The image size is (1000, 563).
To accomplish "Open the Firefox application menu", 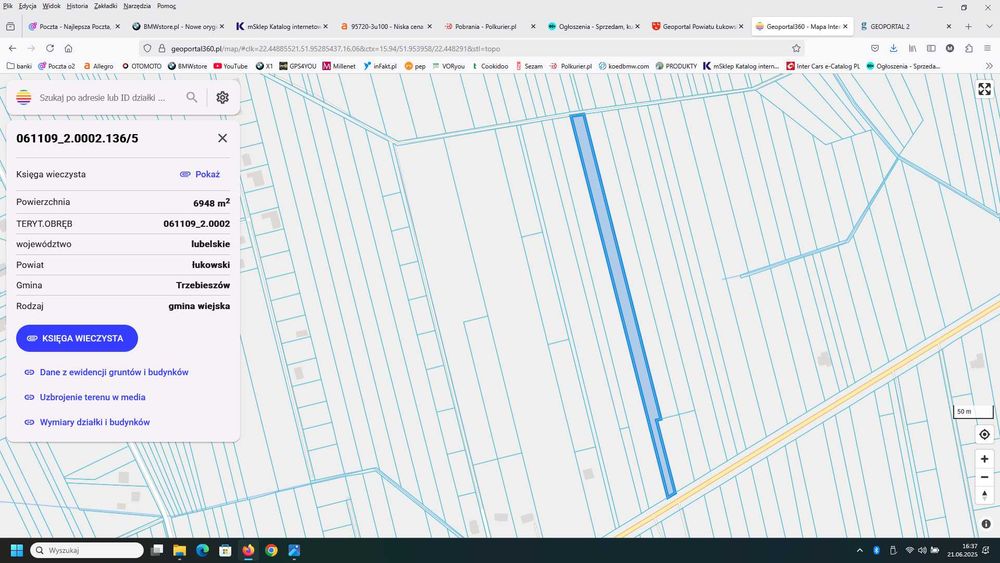I will coord(987,48).
